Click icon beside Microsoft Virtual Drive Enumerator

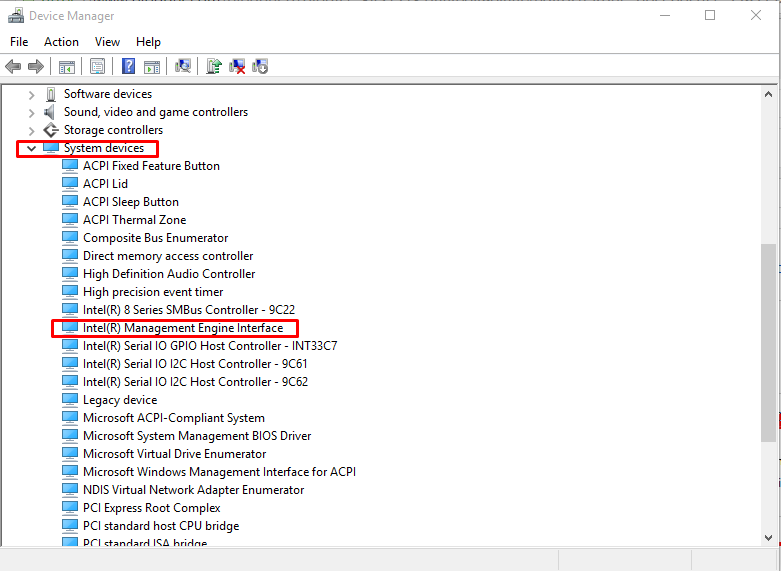pos(70,454)
